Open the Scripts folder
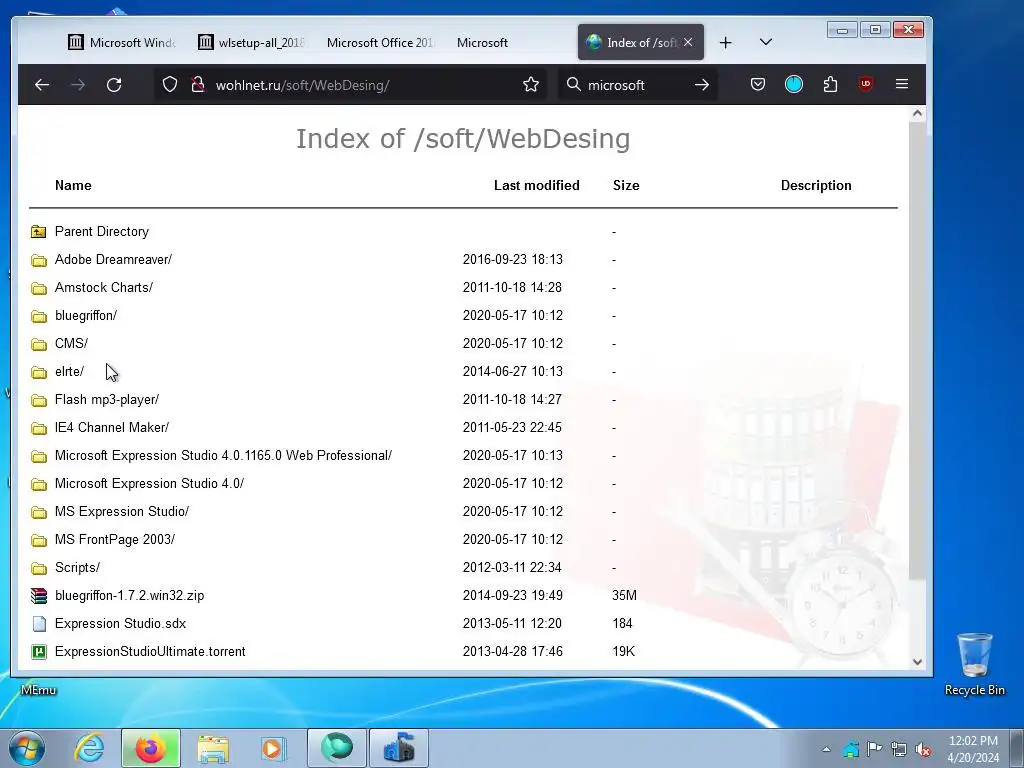 pyautogui.click(x=77, y=568)
